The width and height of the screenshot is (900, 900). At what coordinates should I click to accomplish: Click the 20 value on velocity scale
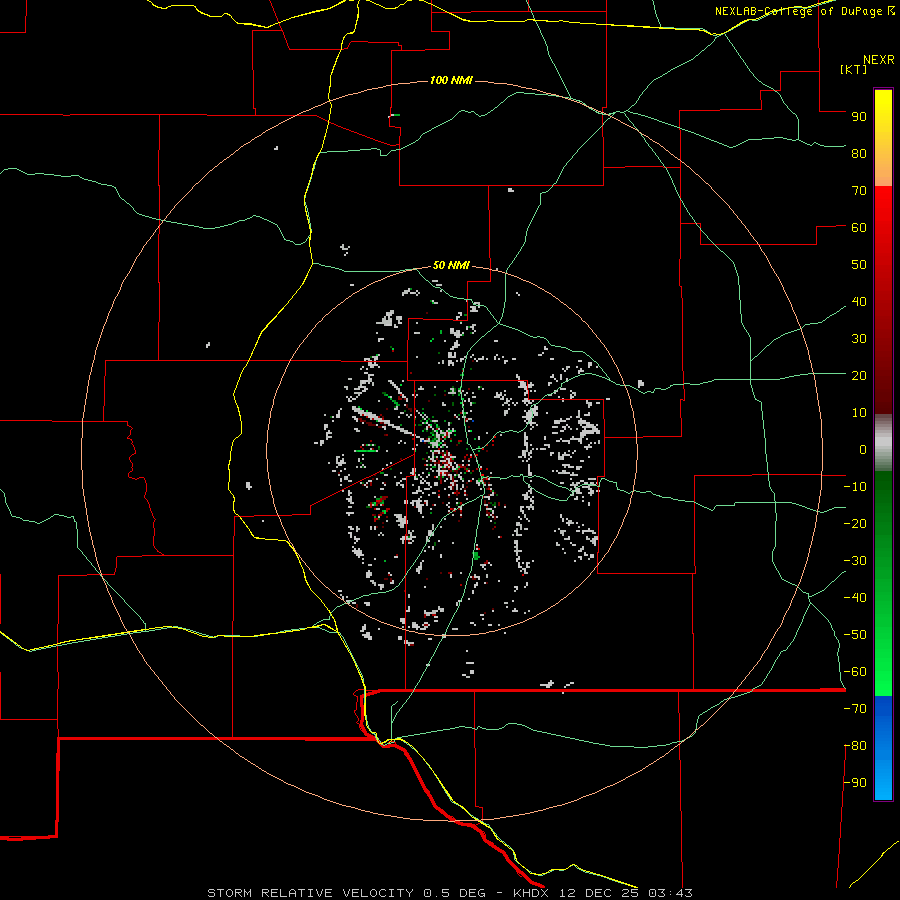[859, 376]
